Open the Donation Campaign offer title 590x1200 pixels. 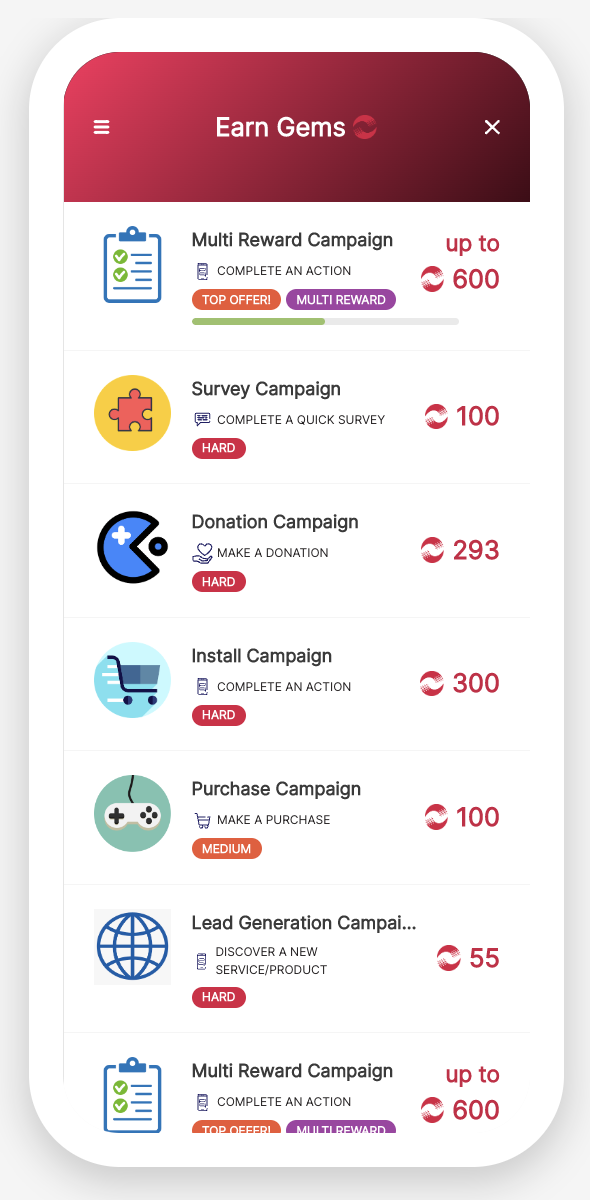[x=275, y=522]
